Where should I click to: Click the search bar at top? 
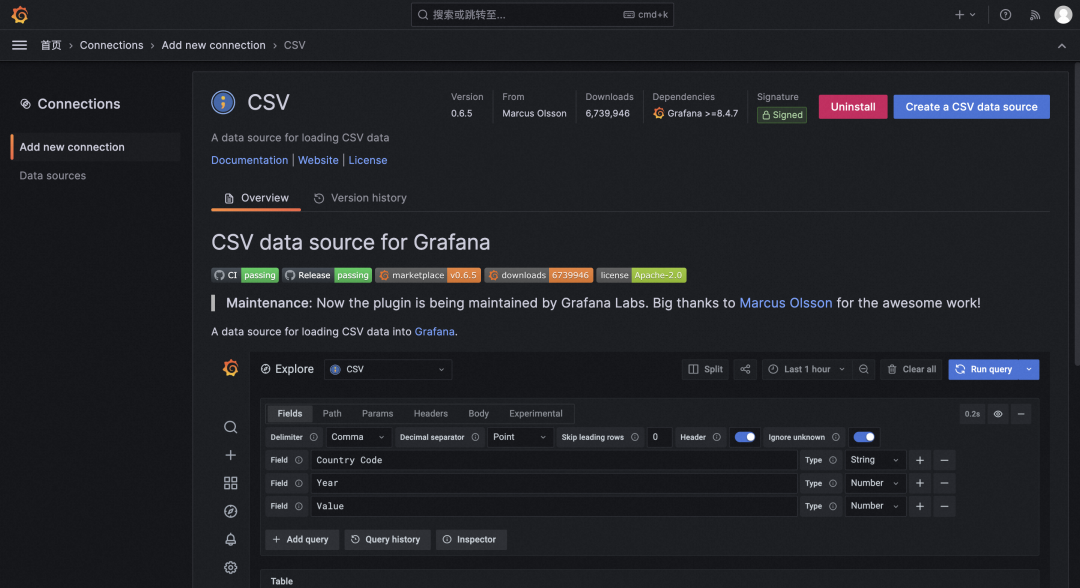(x=540, y=14)
